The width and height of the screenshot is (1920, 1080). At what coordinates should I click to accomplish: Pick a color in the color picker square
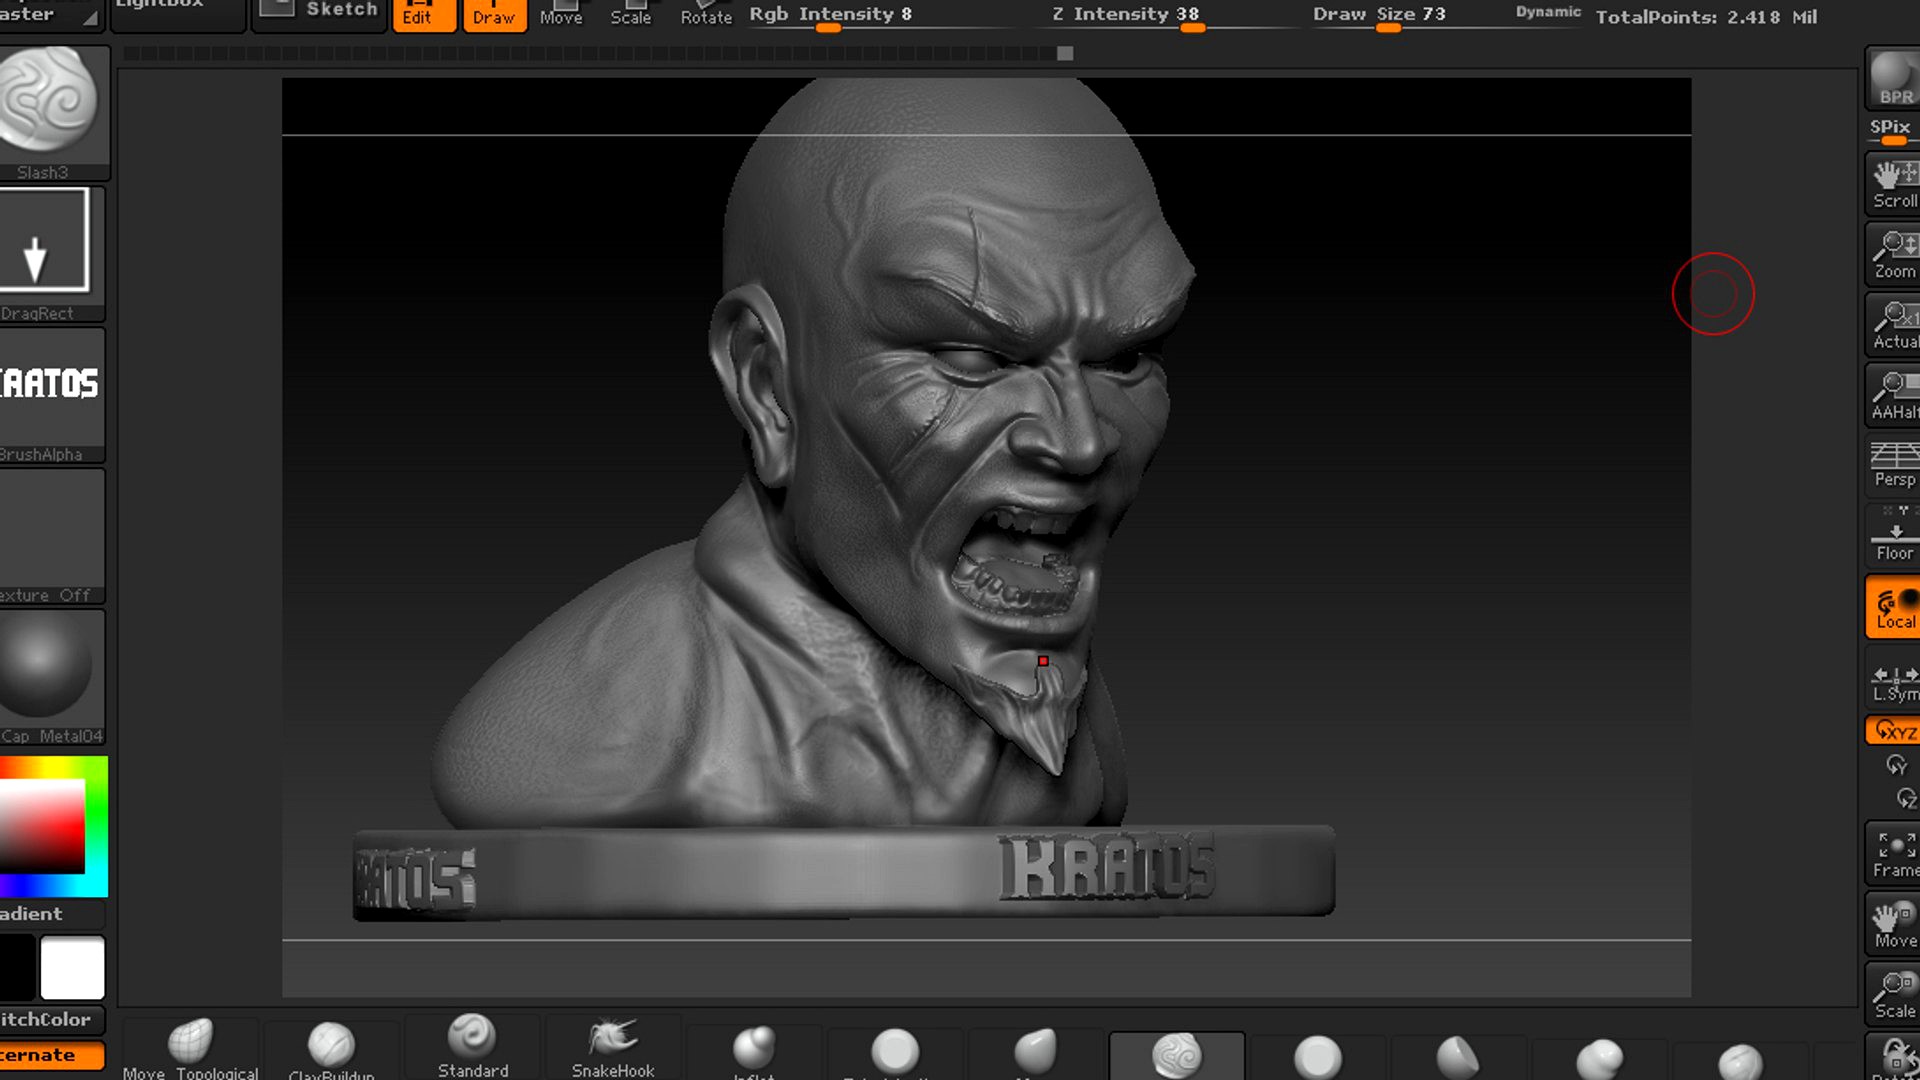point(42,827)
